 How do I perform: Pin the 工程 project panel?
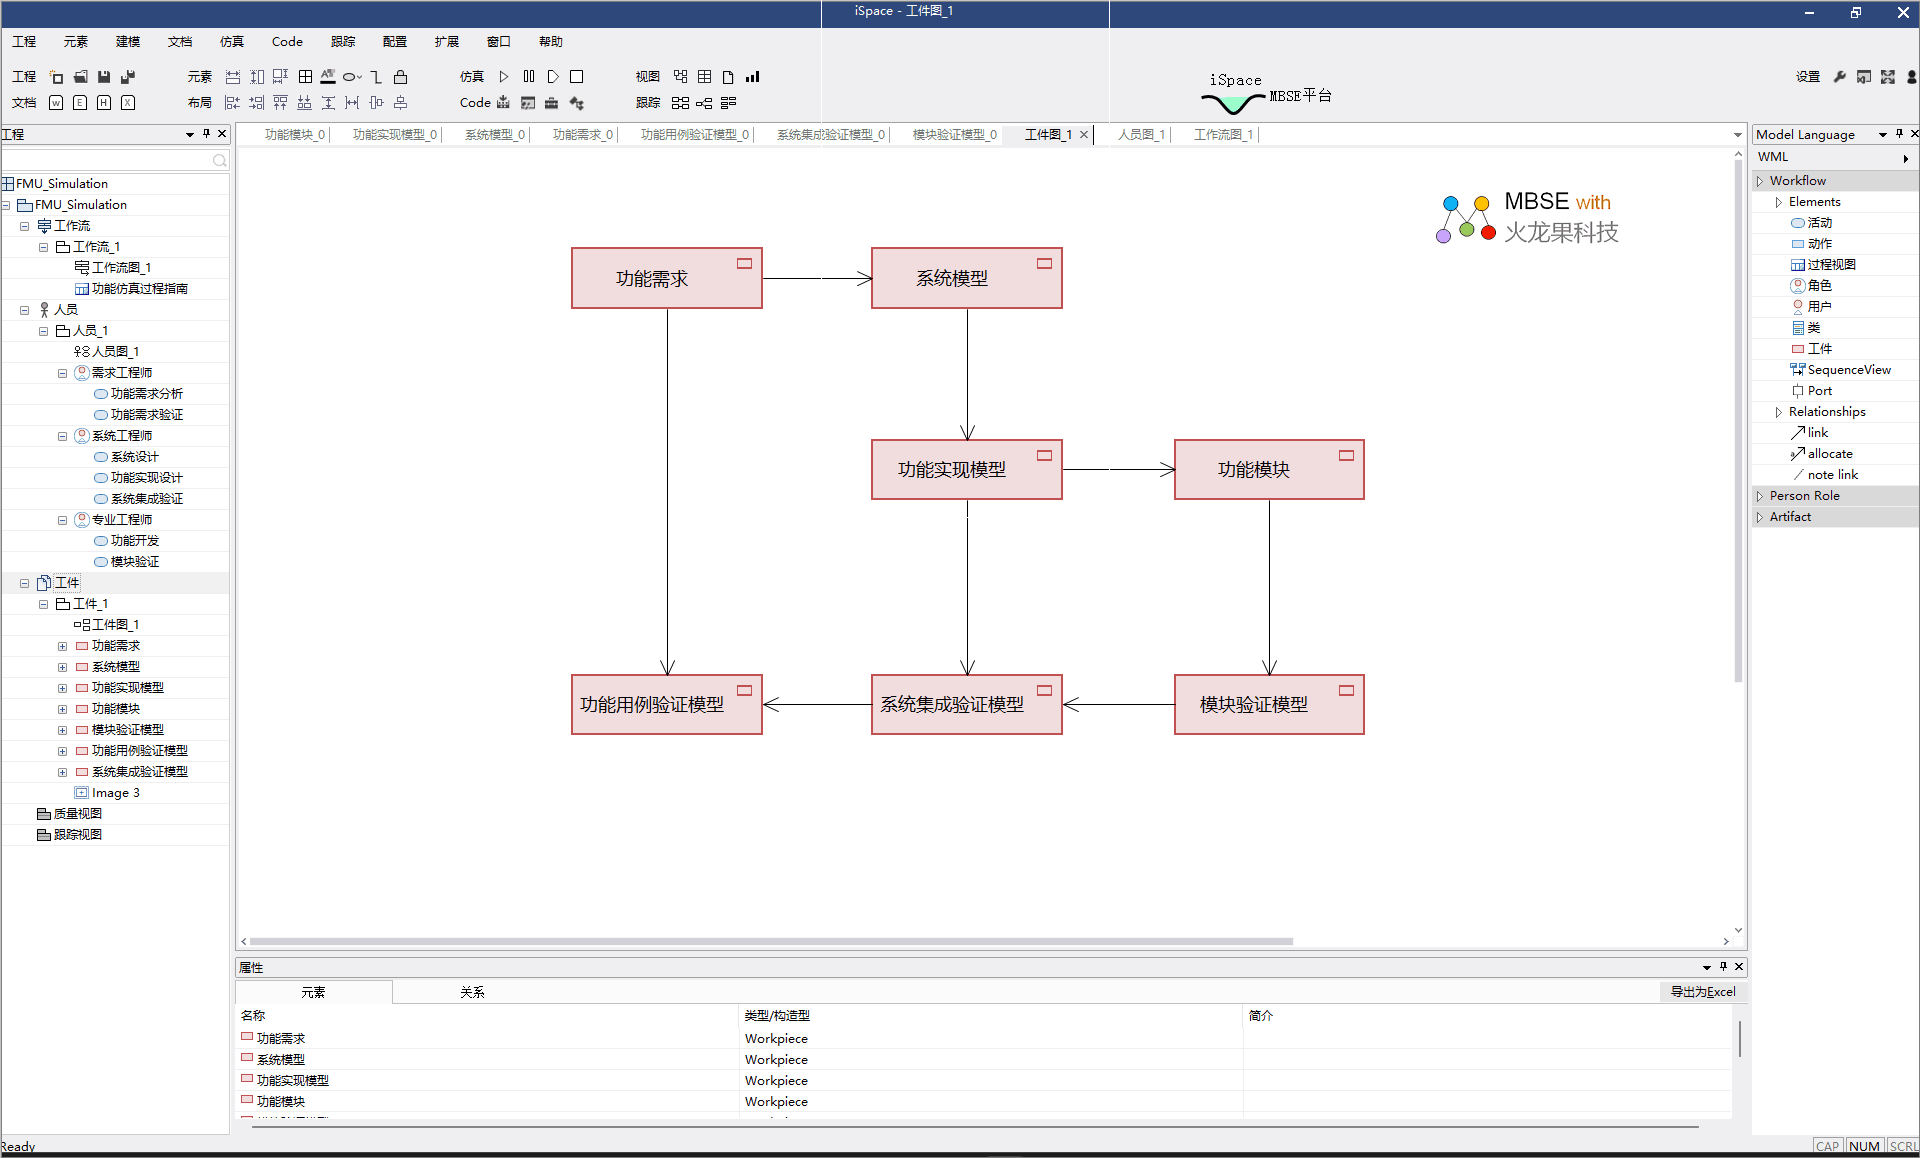[x=207, y=134]
